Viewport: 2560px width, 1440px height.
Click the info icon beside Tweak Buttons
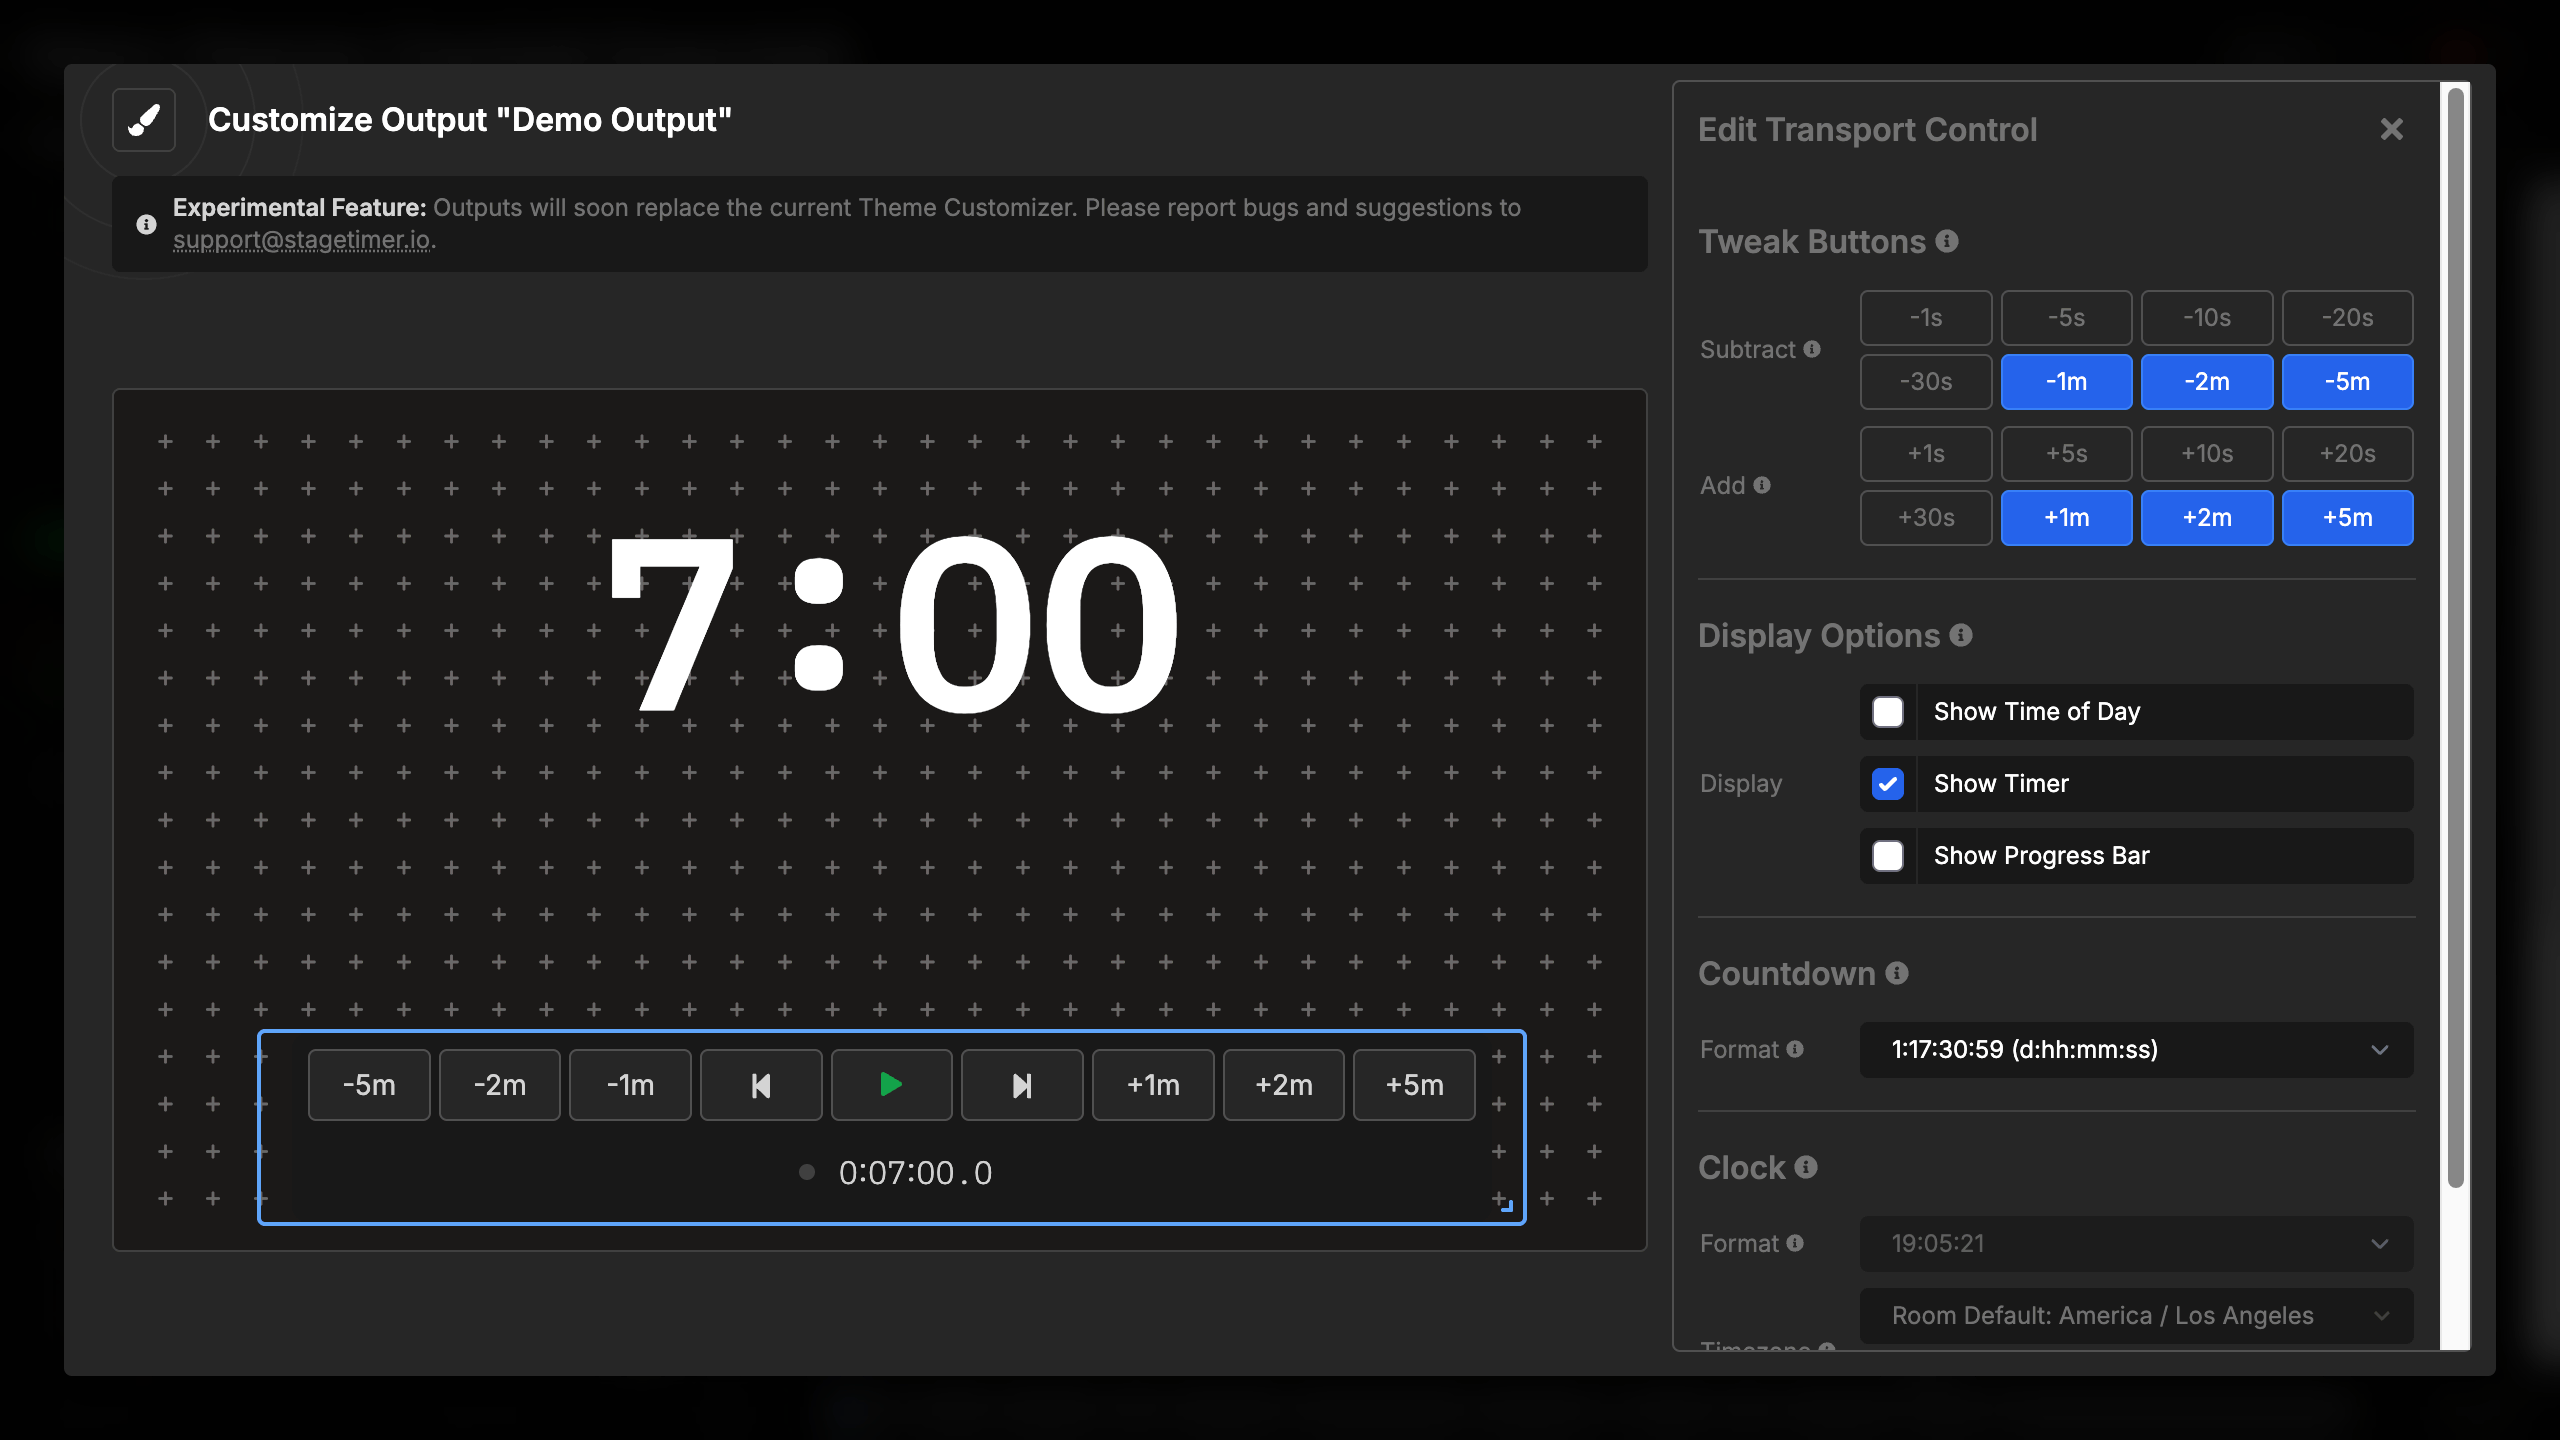click(x=1946, y=241)
